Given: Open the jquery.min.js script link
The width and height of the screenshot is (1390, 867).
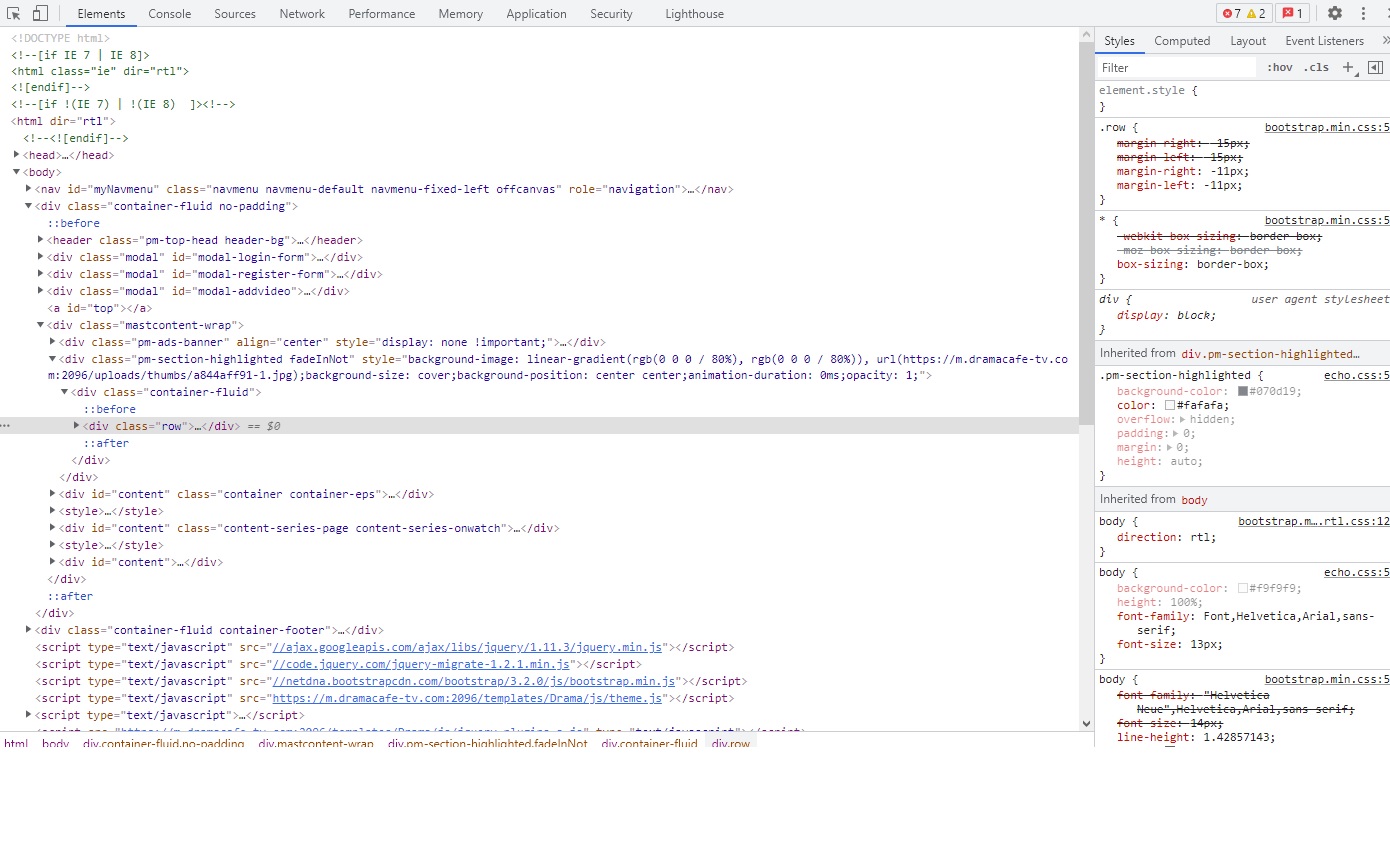Looking at the screenshot, I should pos(468,647).
